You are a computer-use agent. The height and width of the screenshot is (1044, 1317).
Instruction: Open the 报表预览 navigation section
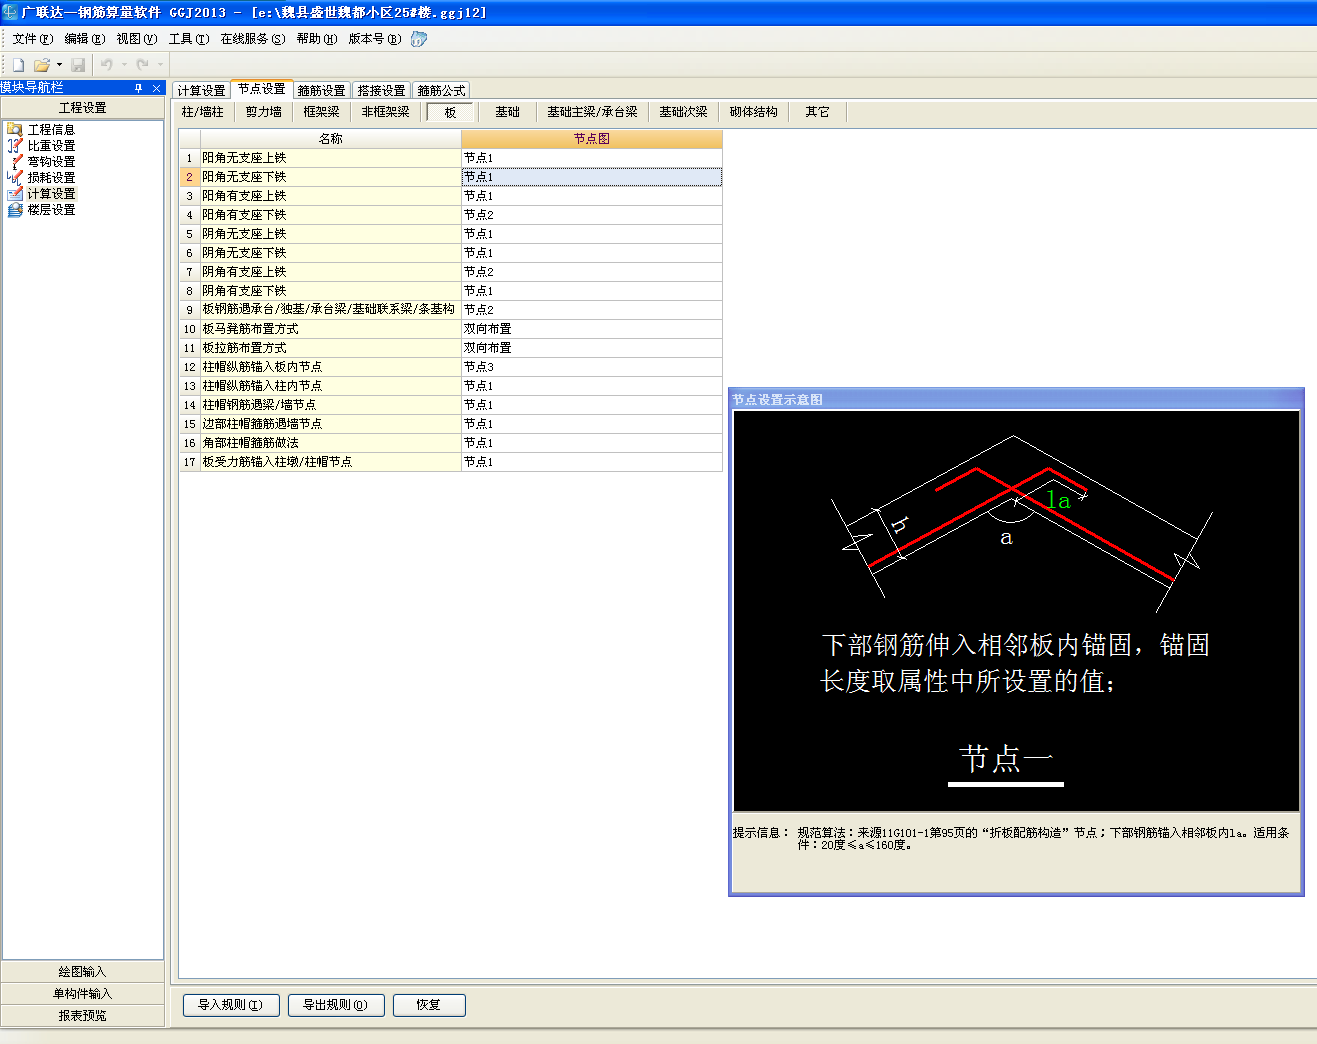82,1016
